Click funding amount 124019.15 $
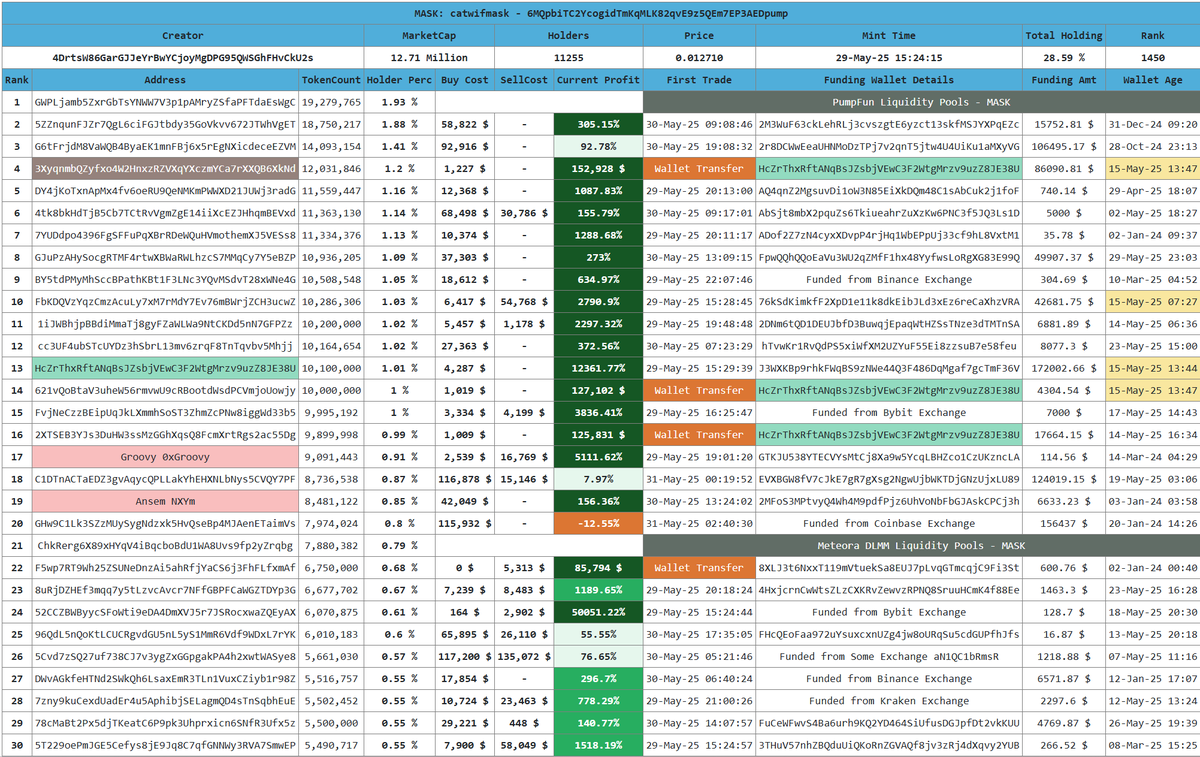 click(1063, 478)
